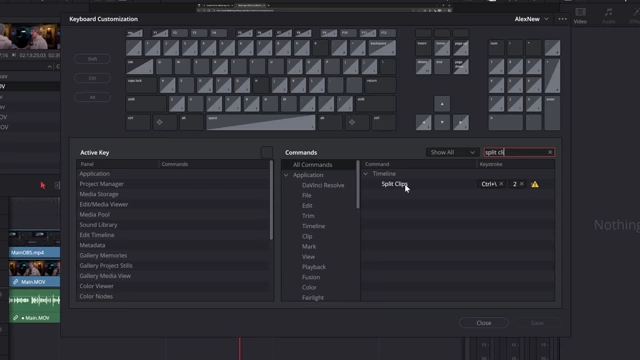Click the Save button
Viewport: 640px width, 360px height.
537,323
